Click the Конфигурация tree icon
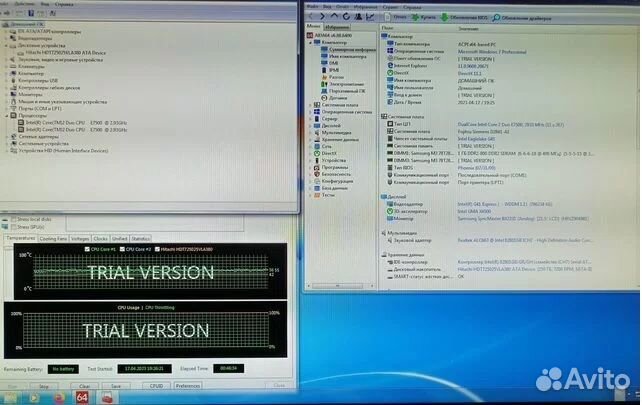 pyautogui.click(x=317, y=181)
